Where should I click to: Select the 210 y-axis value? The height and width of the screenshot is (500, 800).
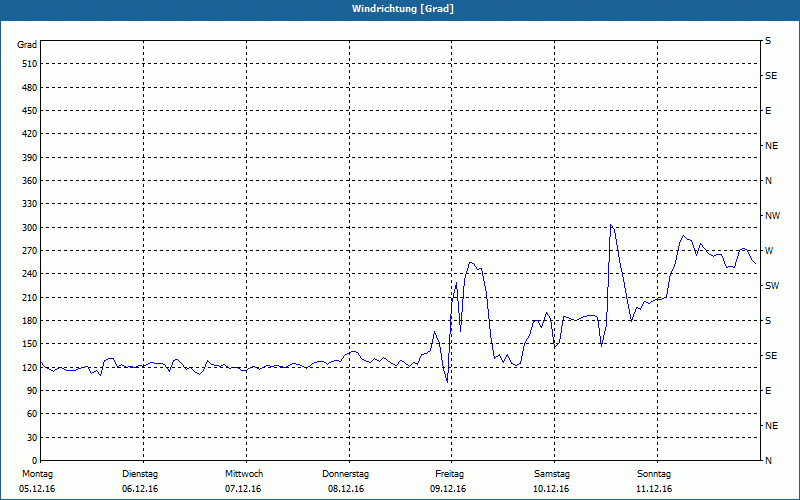pyautogui.click(x=30, y=297)
